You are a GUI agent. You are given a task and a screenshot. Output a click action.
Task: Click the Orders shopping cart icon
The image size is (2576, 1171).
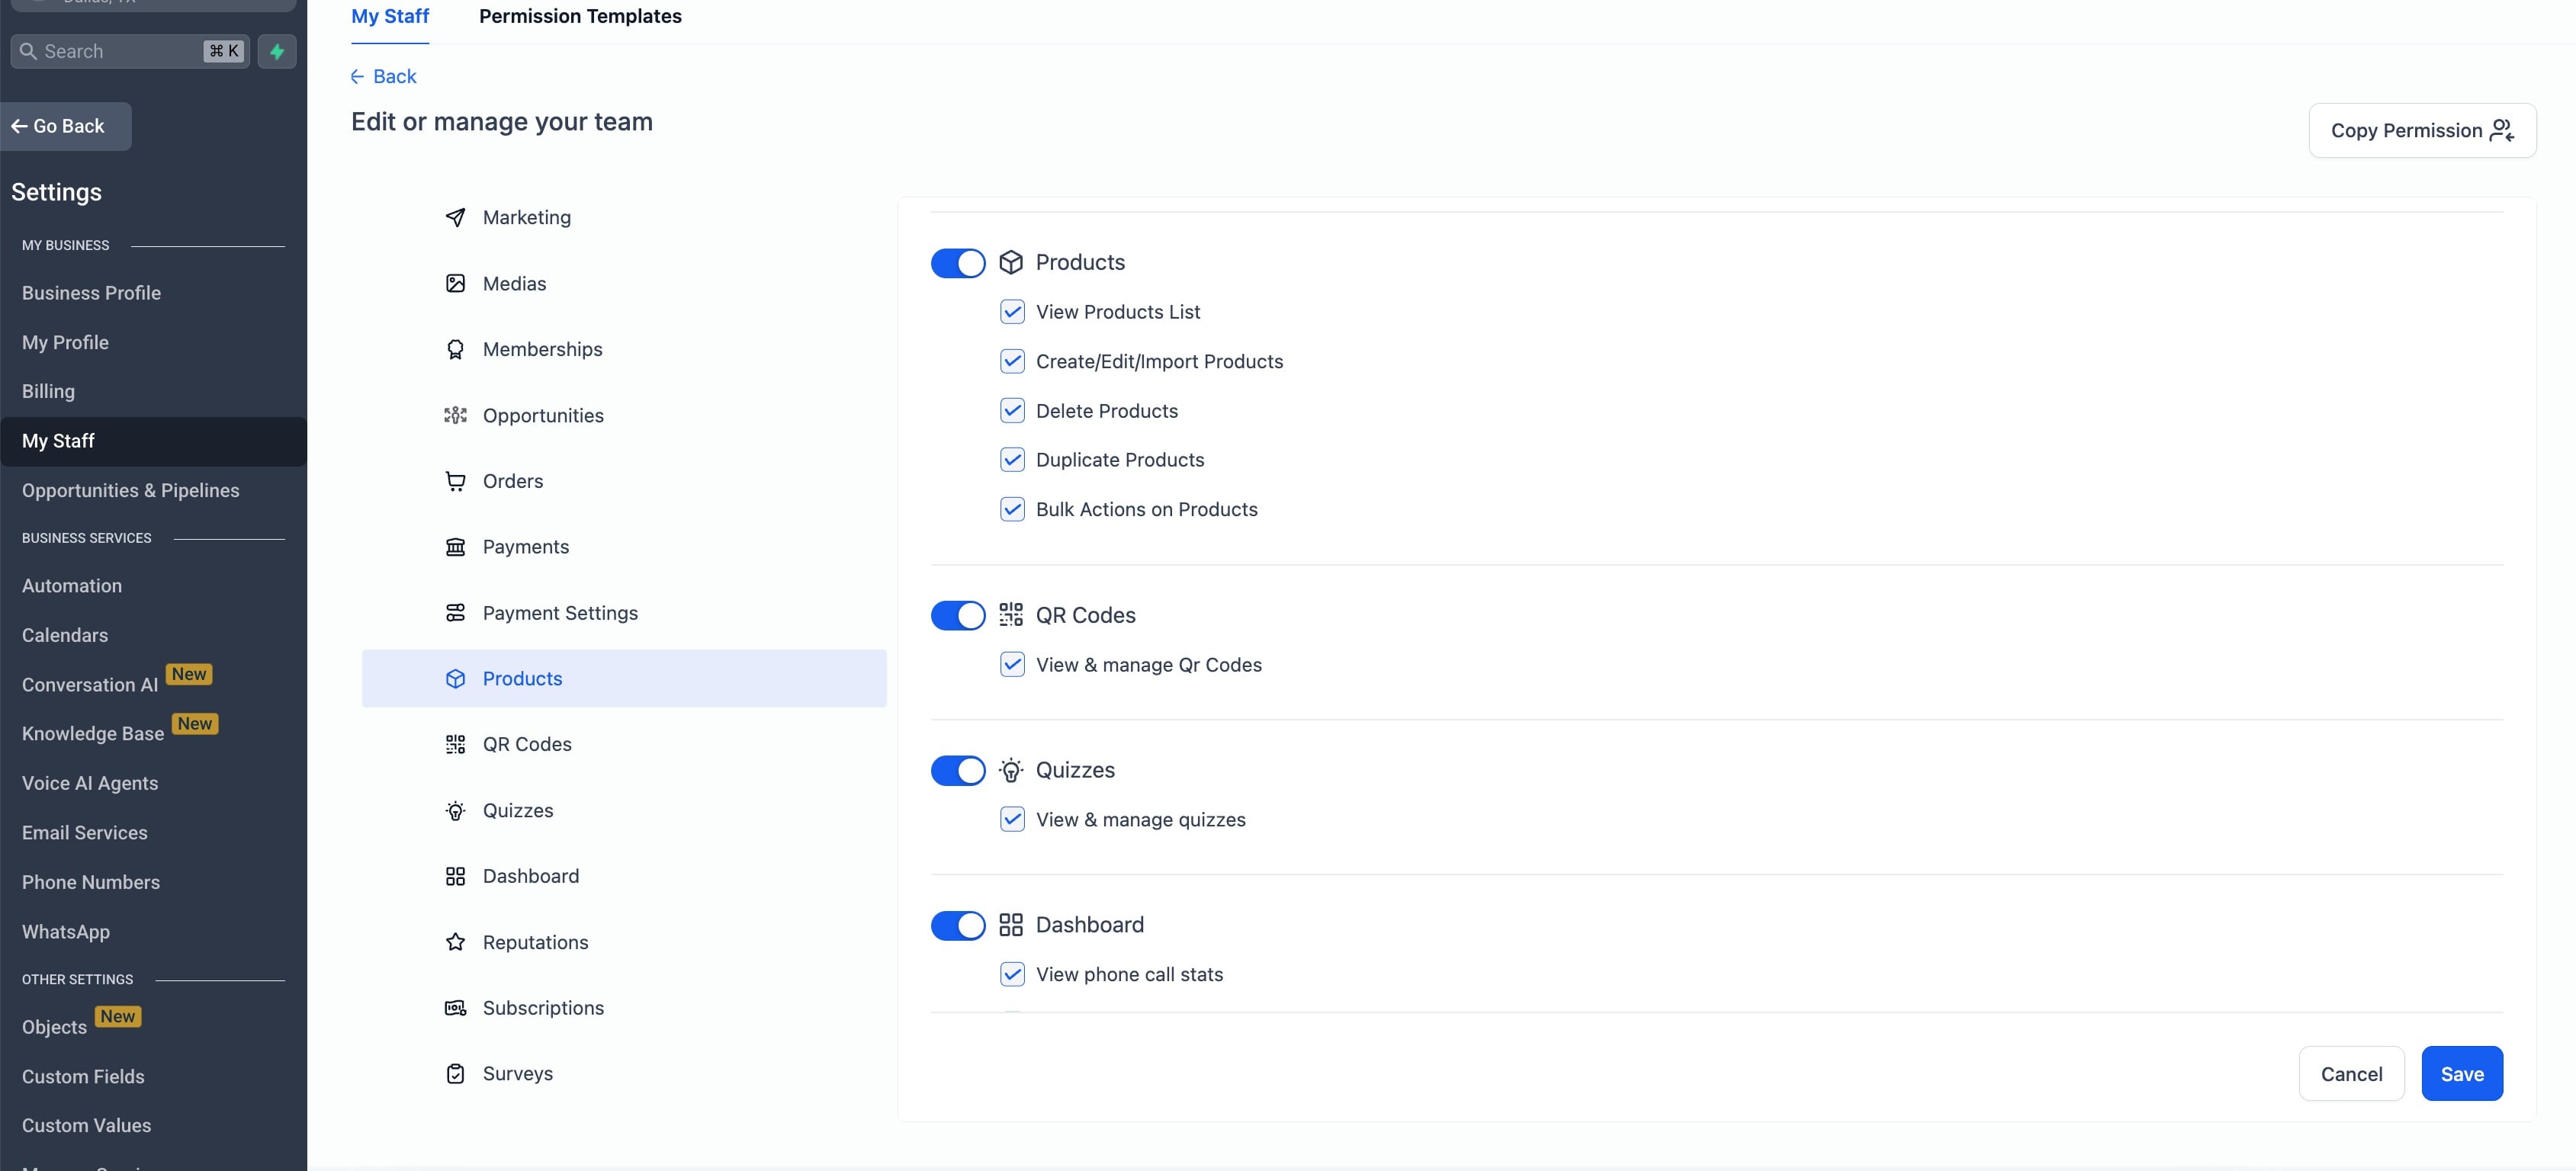(x=455, y=481)
